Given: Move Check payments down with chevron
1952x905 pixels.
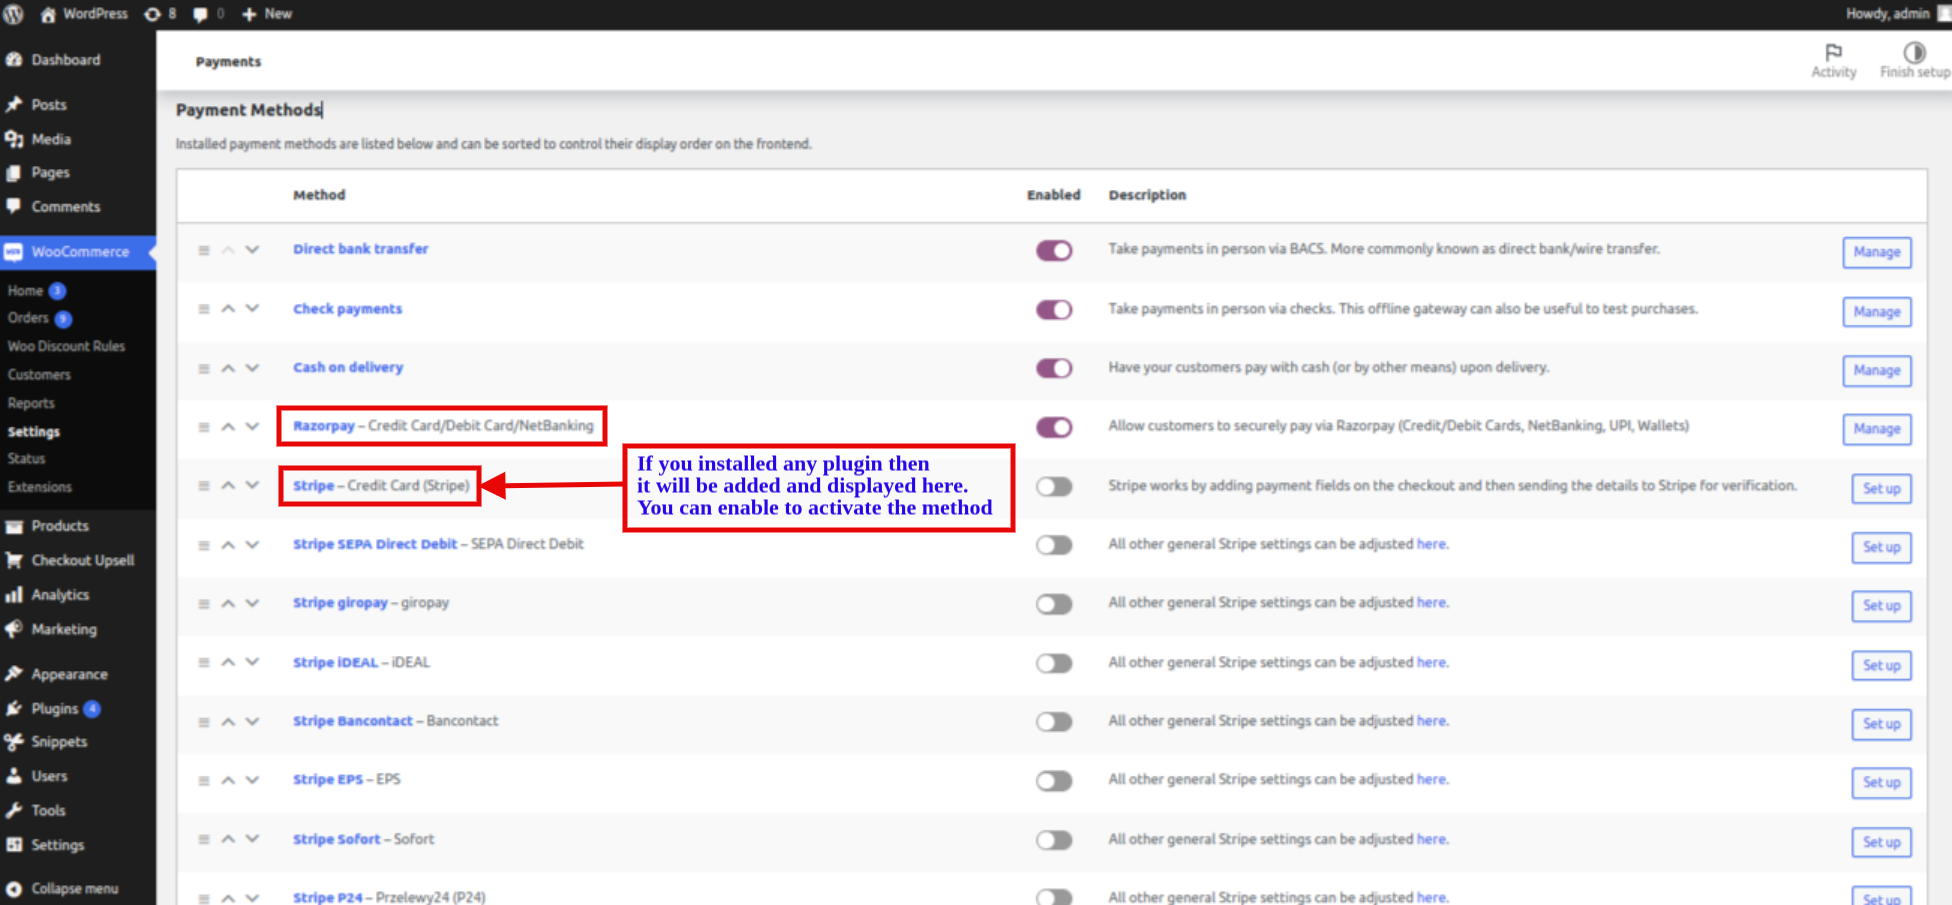Looking at the screenshot, I should point(252,309).
